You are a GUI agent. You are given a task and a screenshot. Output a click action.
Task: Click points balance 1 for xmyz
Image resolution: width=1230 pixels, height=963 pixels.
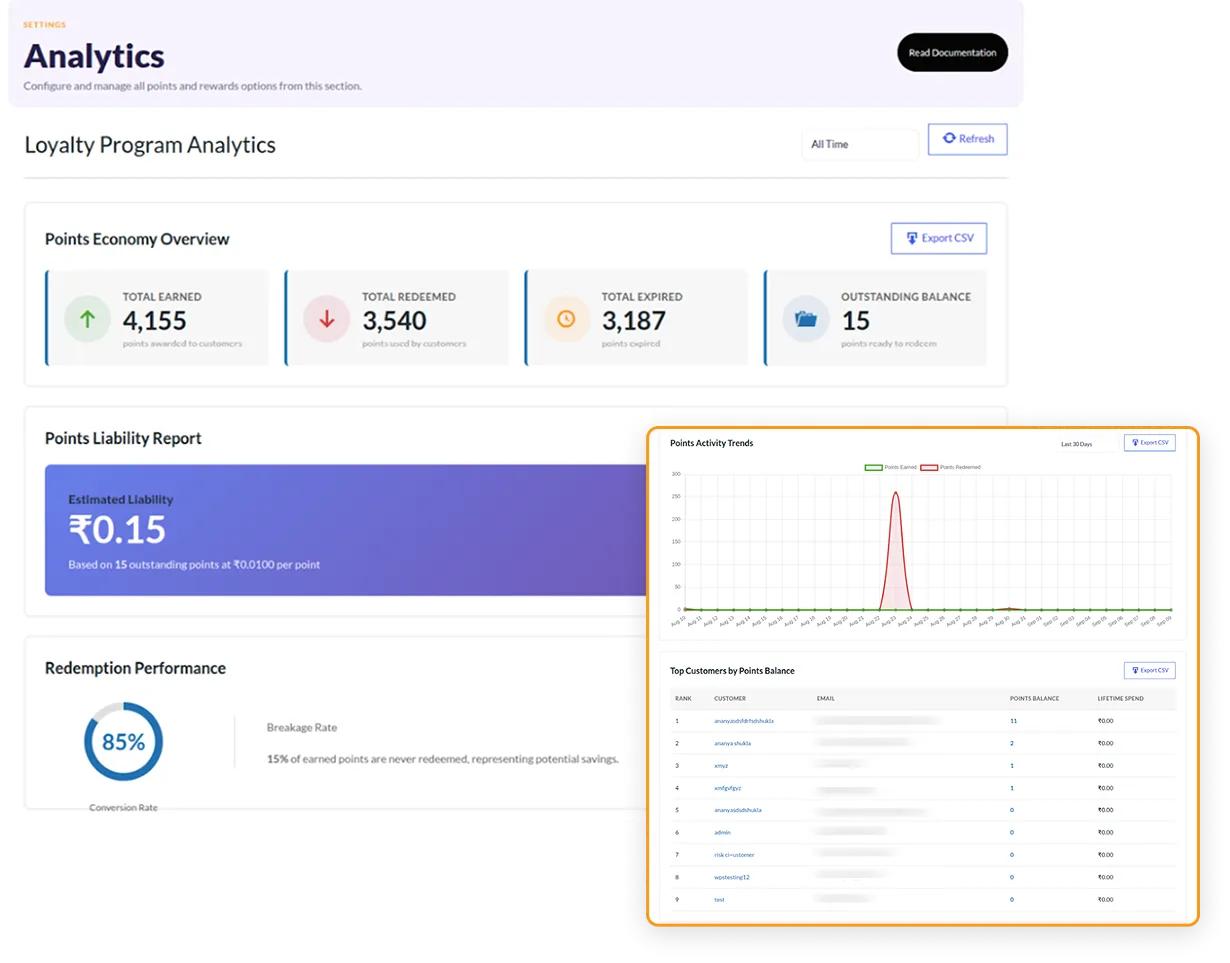click(x=1012, y=765)
